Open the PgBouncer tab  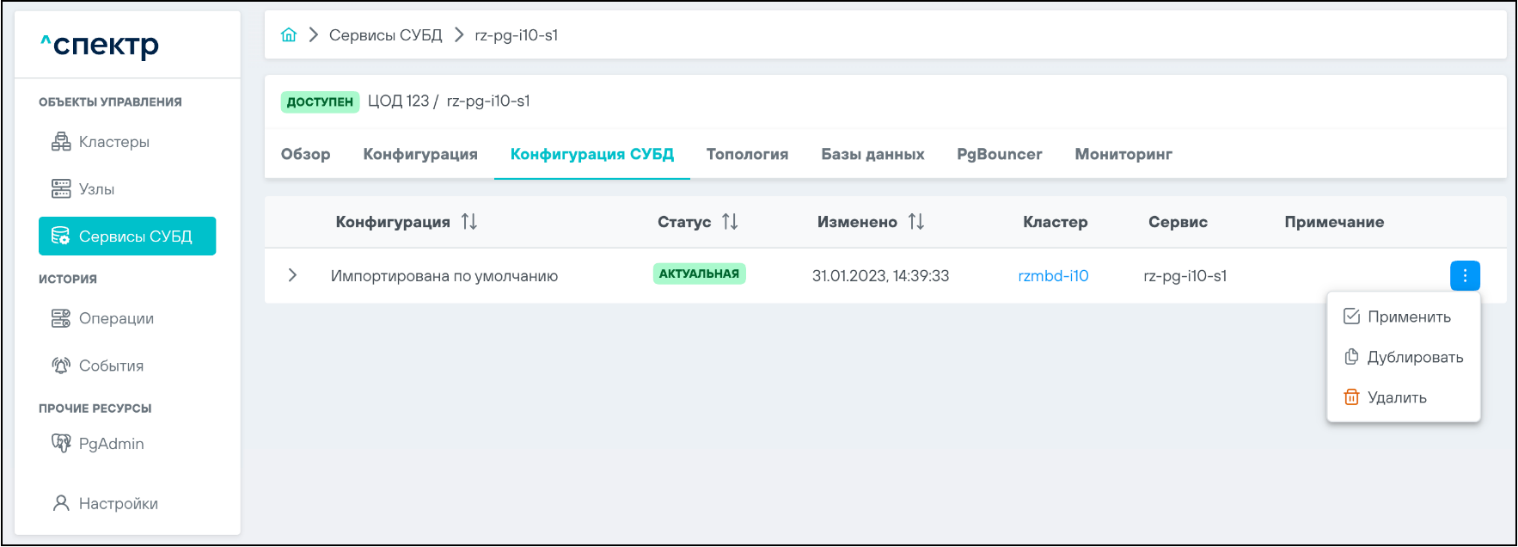(x=999, y=154)
